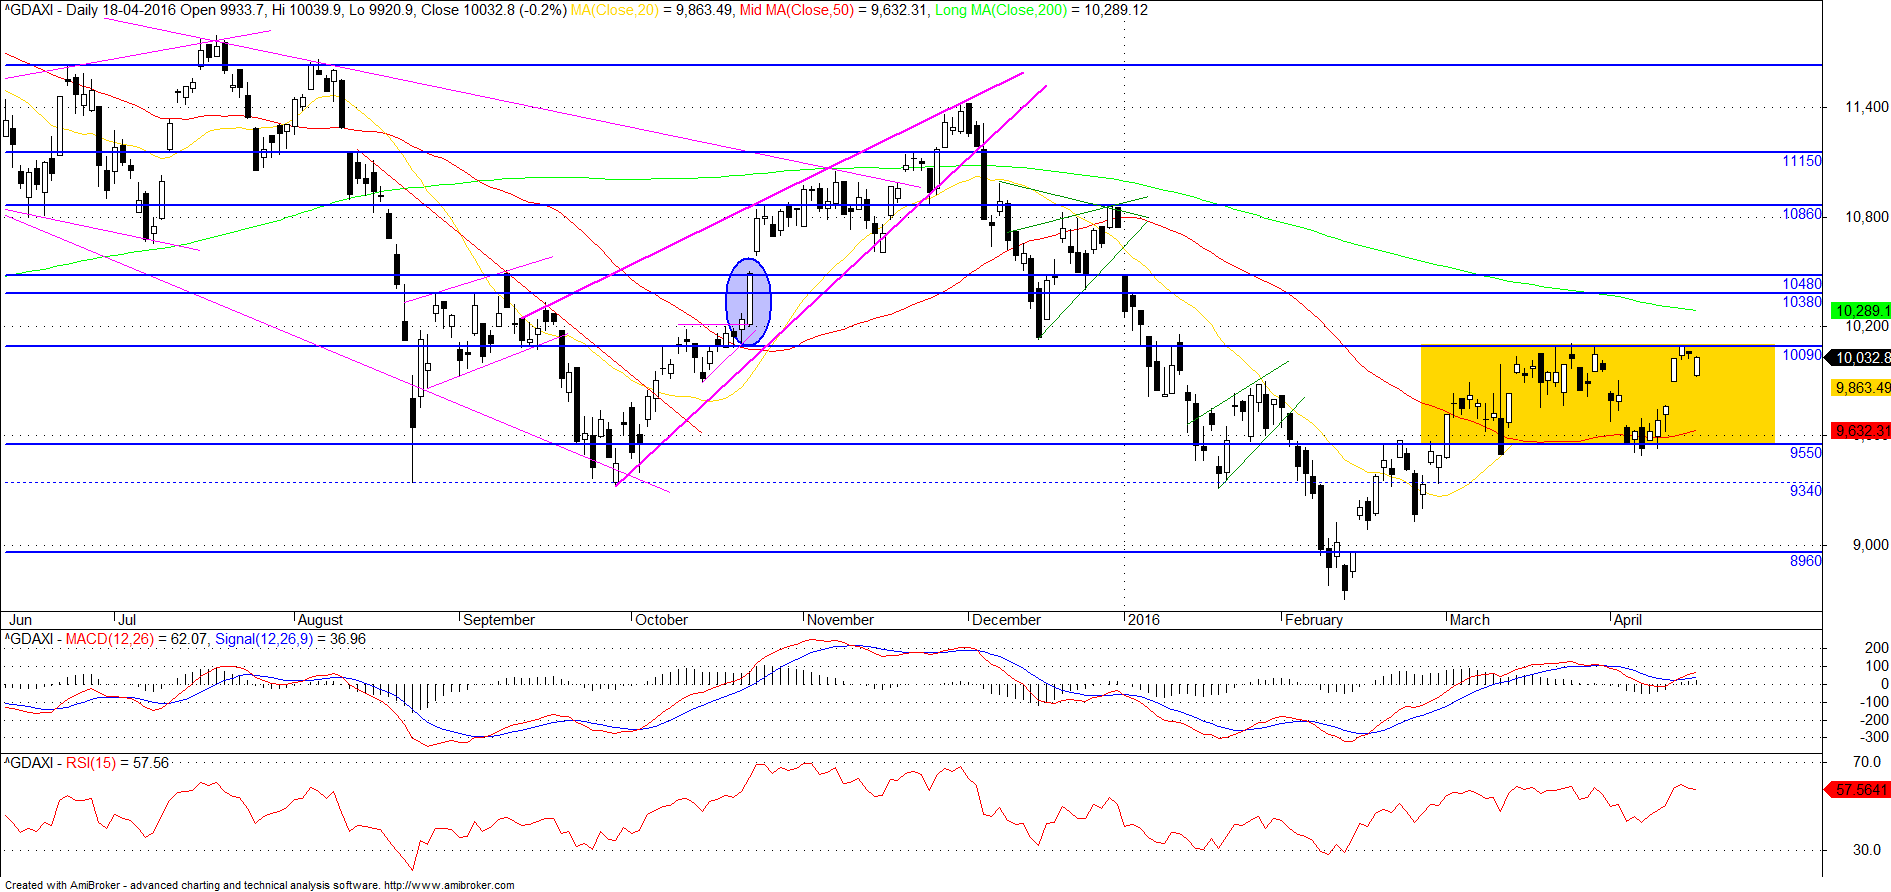Click the 11,400 price axis value
The width and height of the screenshot is (1891, 892).
[x=1867, y=107]
